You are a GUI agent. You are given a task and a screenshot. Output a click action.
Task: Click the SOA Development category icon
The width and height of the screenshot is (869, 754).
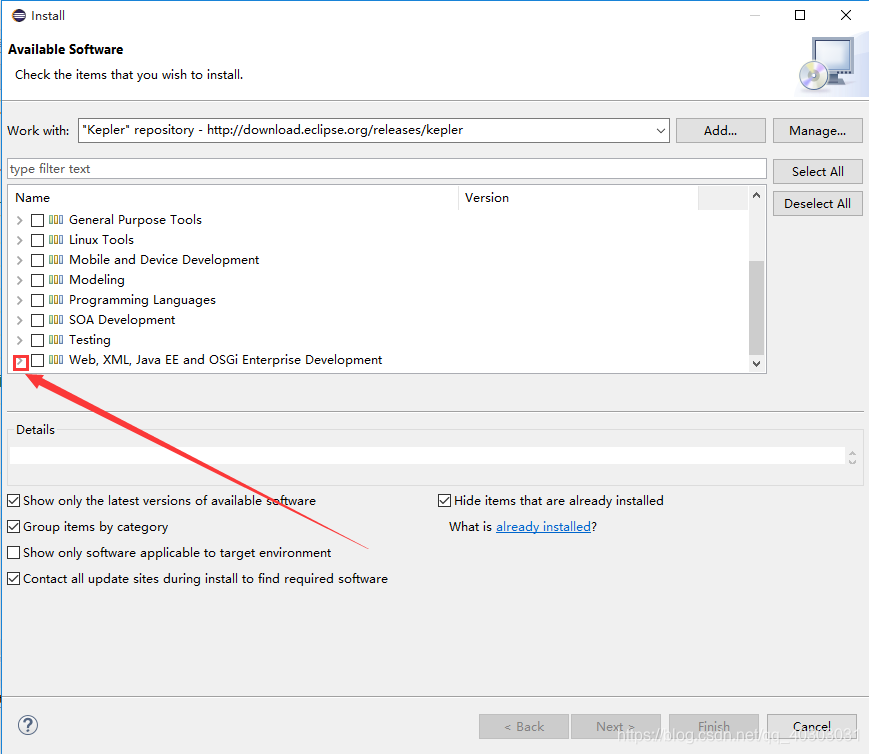pos(56,319)
